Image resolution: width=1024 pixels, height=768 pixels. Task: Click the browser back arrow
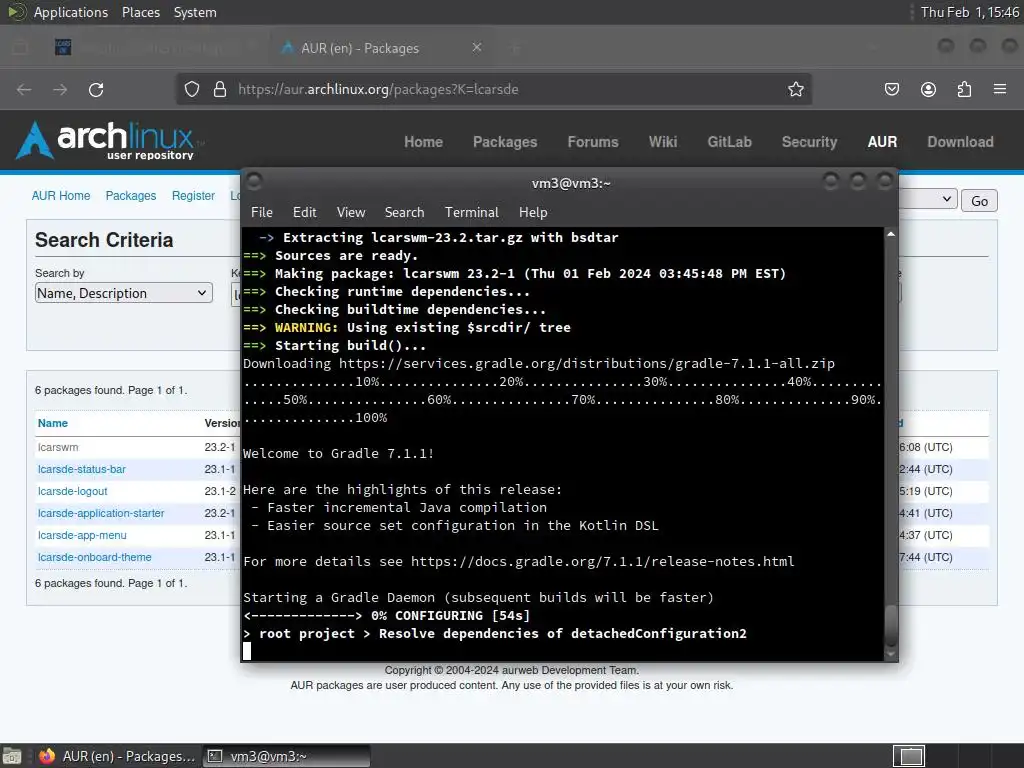pyautogui.click(x=24, y=89)
